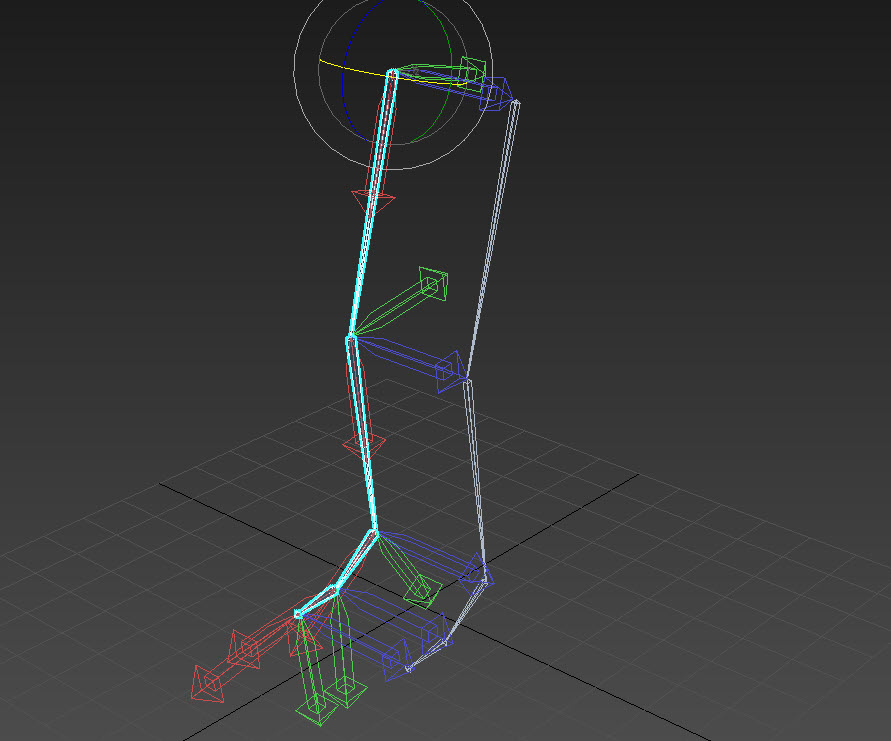Select the white upper leg bone
891x741 pixels.
click(x=494, y=239)
